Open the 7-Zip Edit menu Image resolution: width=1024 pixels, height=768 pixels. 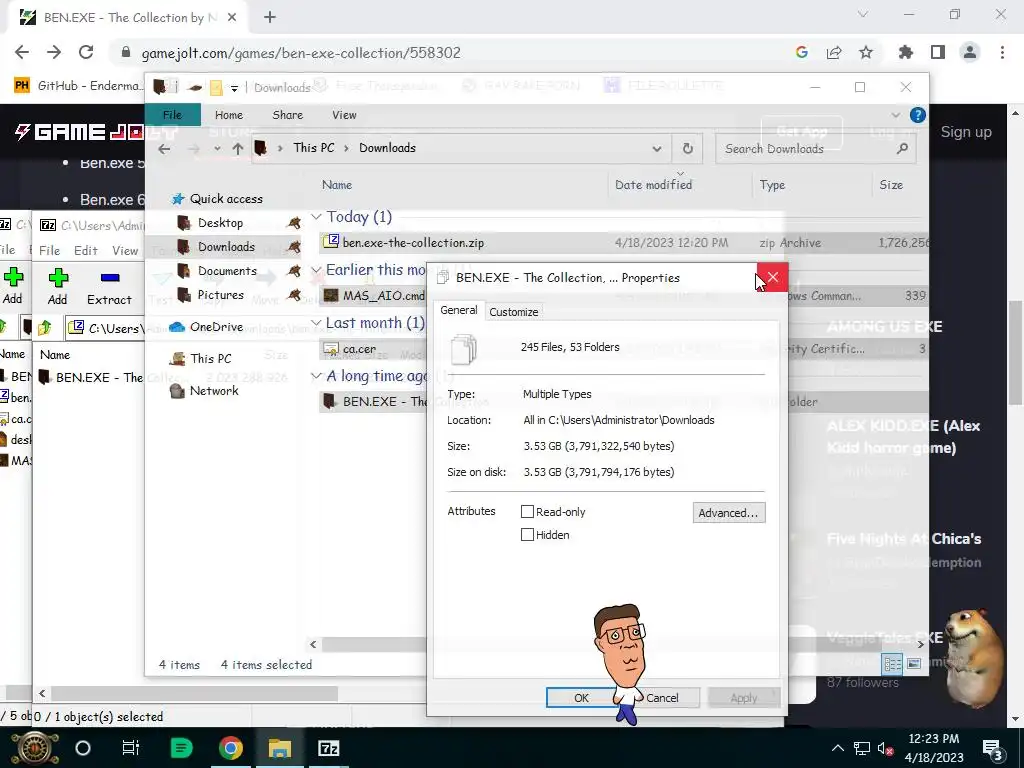(86, 250)
